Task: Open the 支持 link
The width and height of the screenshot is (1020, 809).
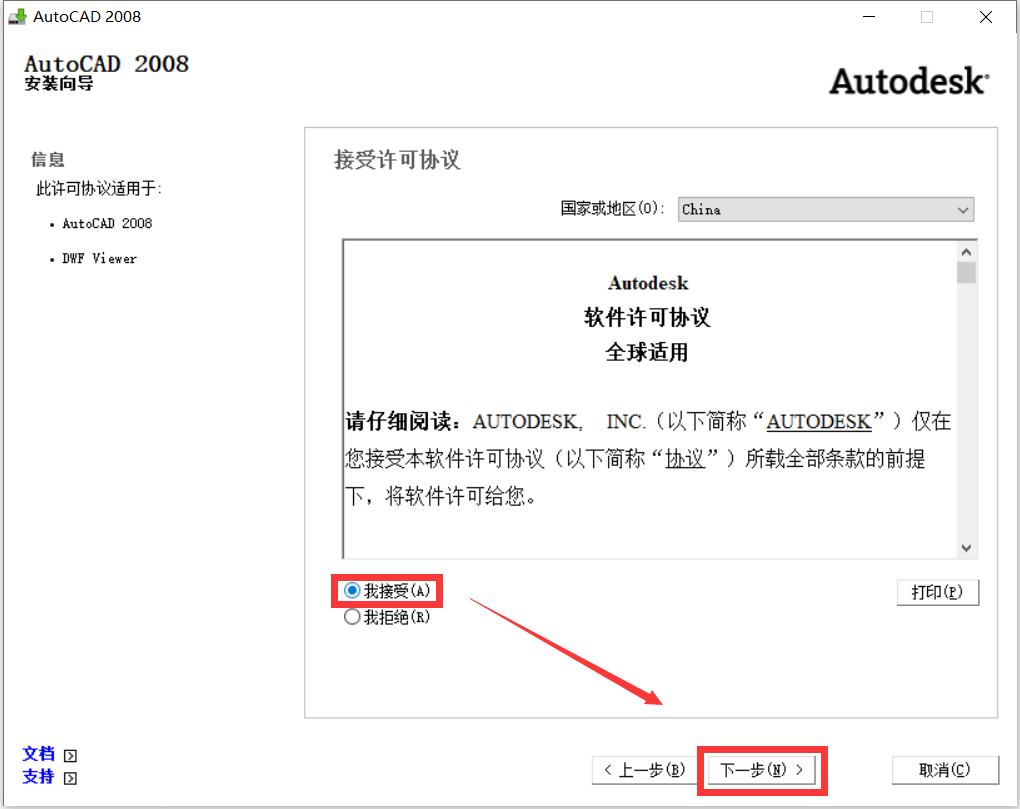Action: pyautogui.click(x=38, y=776)
